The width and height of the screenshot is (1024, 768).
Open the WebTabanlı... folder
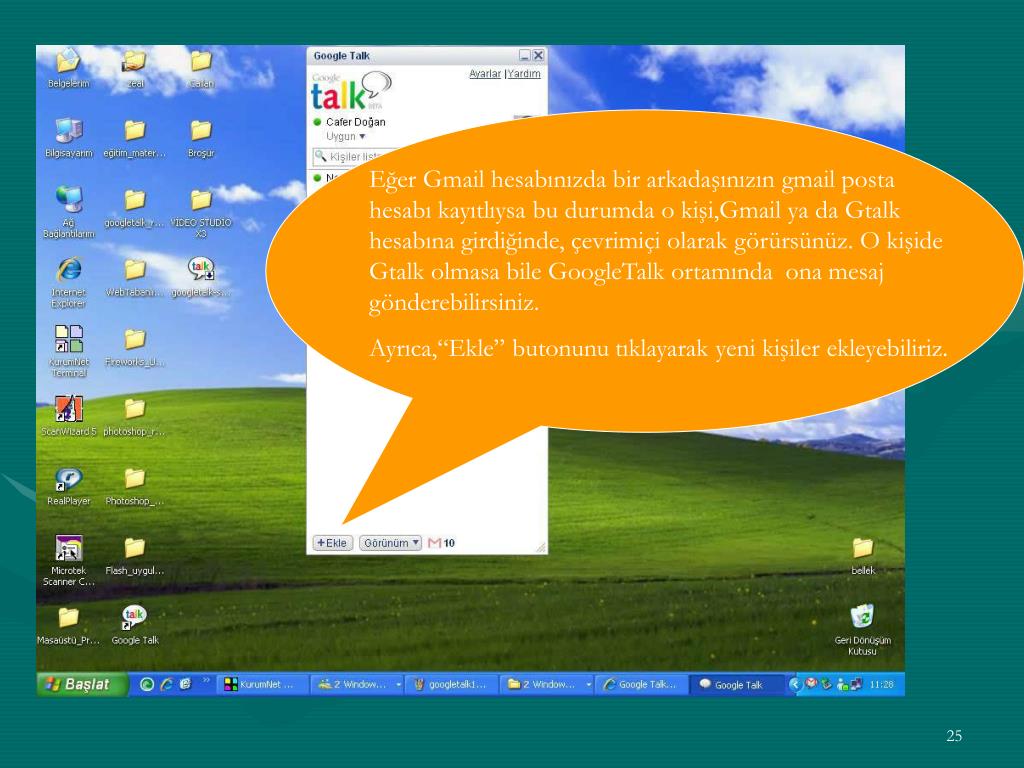tap(135, 277)
